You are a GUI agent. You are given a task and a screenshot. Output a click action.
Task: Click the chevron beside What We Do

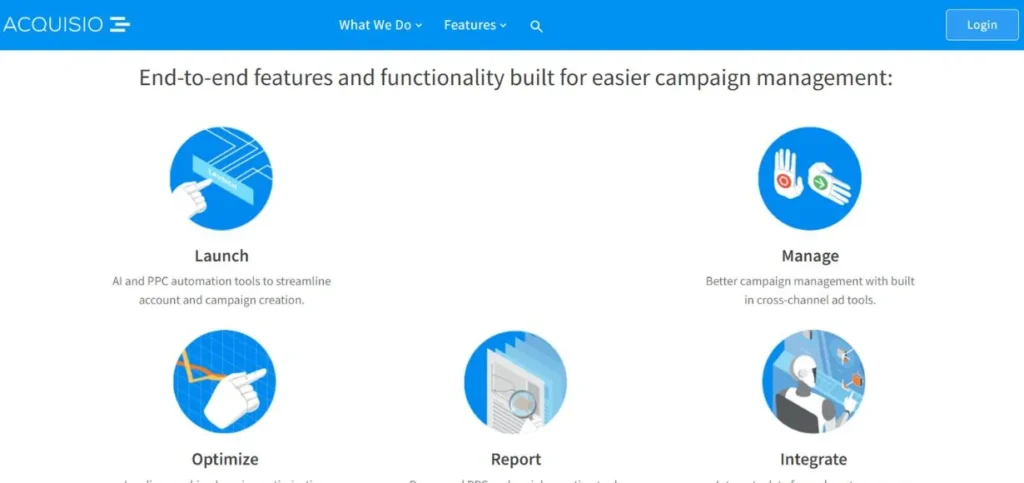coord(419,26)
